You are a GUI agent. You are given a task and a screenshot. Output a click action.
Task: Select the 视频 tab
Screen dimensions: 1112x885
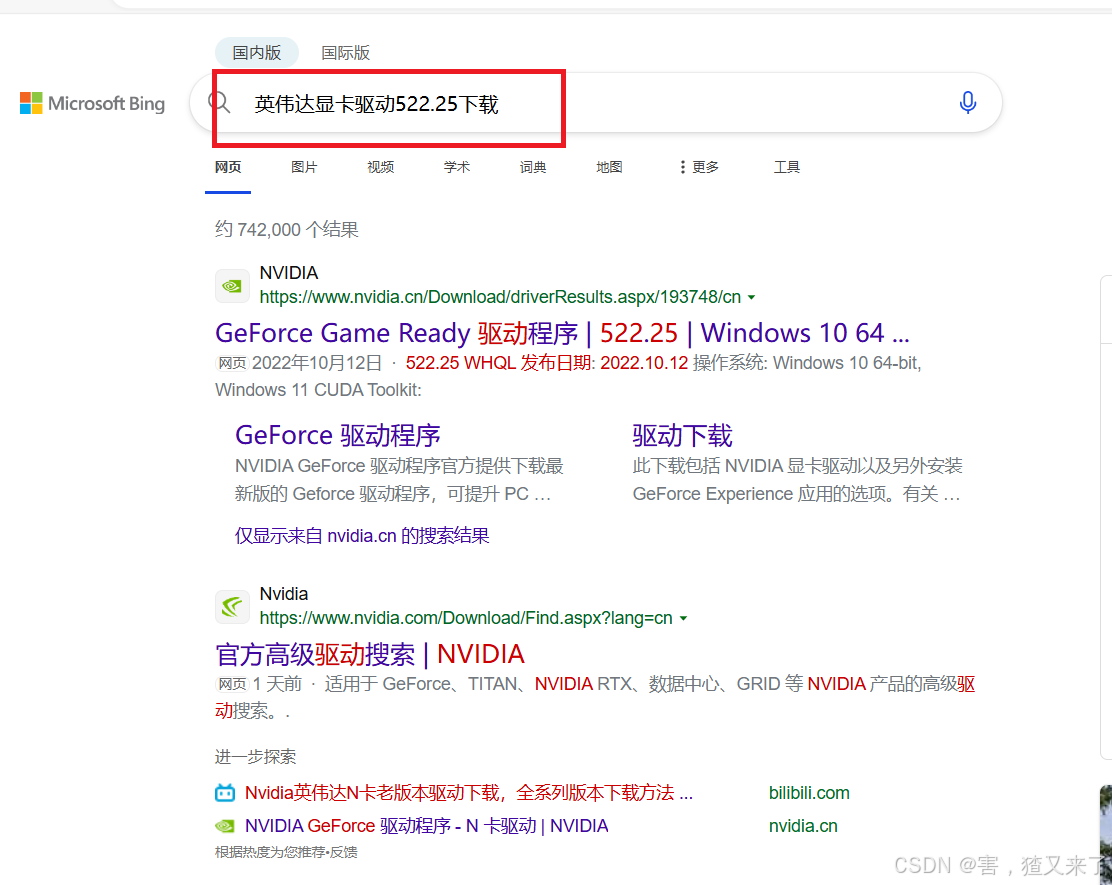[381, 167]
